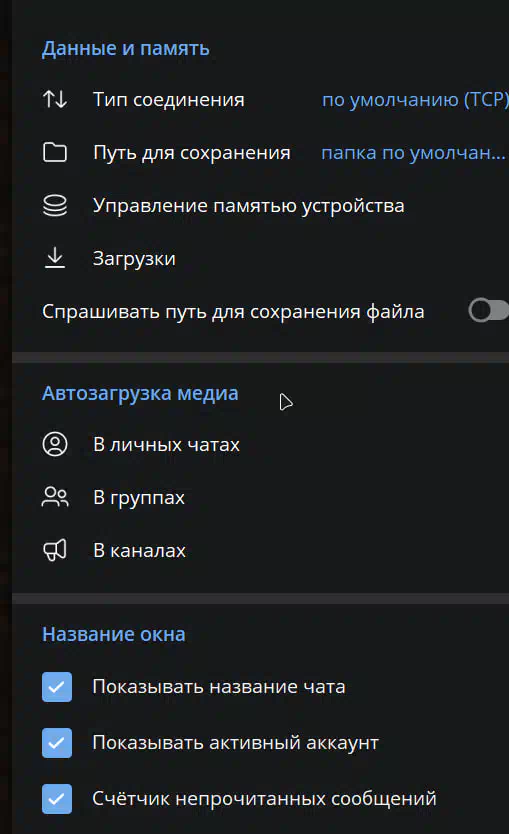Open В каналах autodownload settings
The image size is (509, 834).
(261, 550)
